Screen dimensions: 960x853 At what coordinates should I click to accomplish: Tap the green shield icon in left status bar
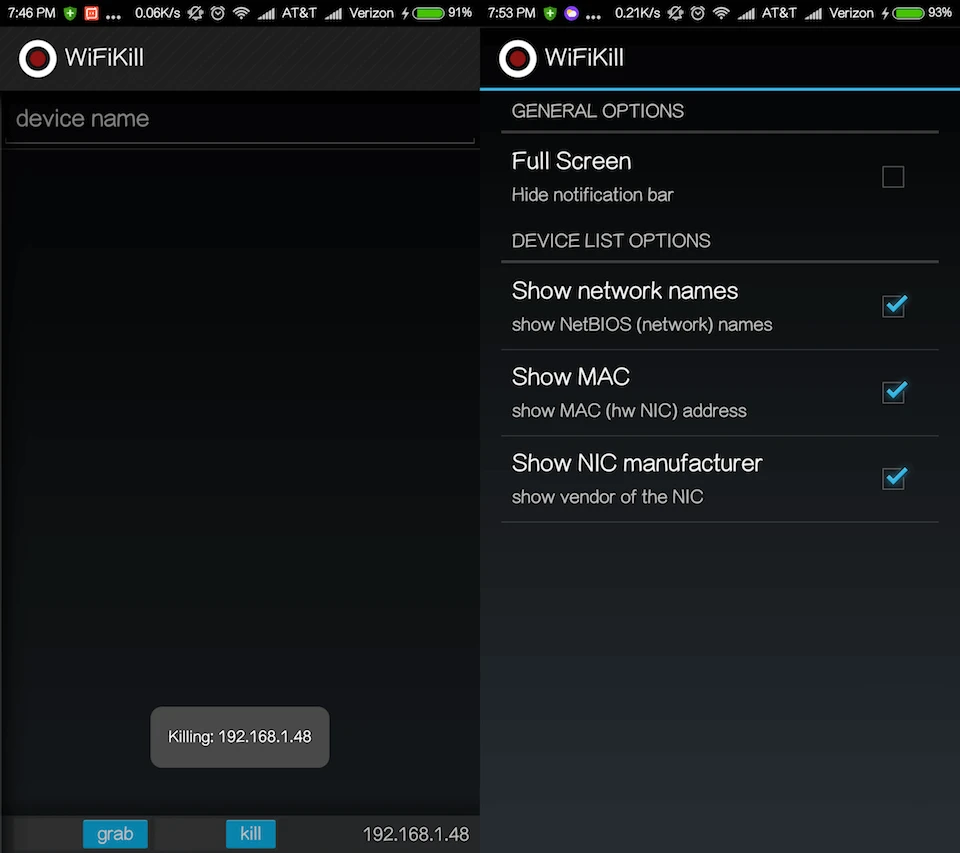(x=70, y=13)
